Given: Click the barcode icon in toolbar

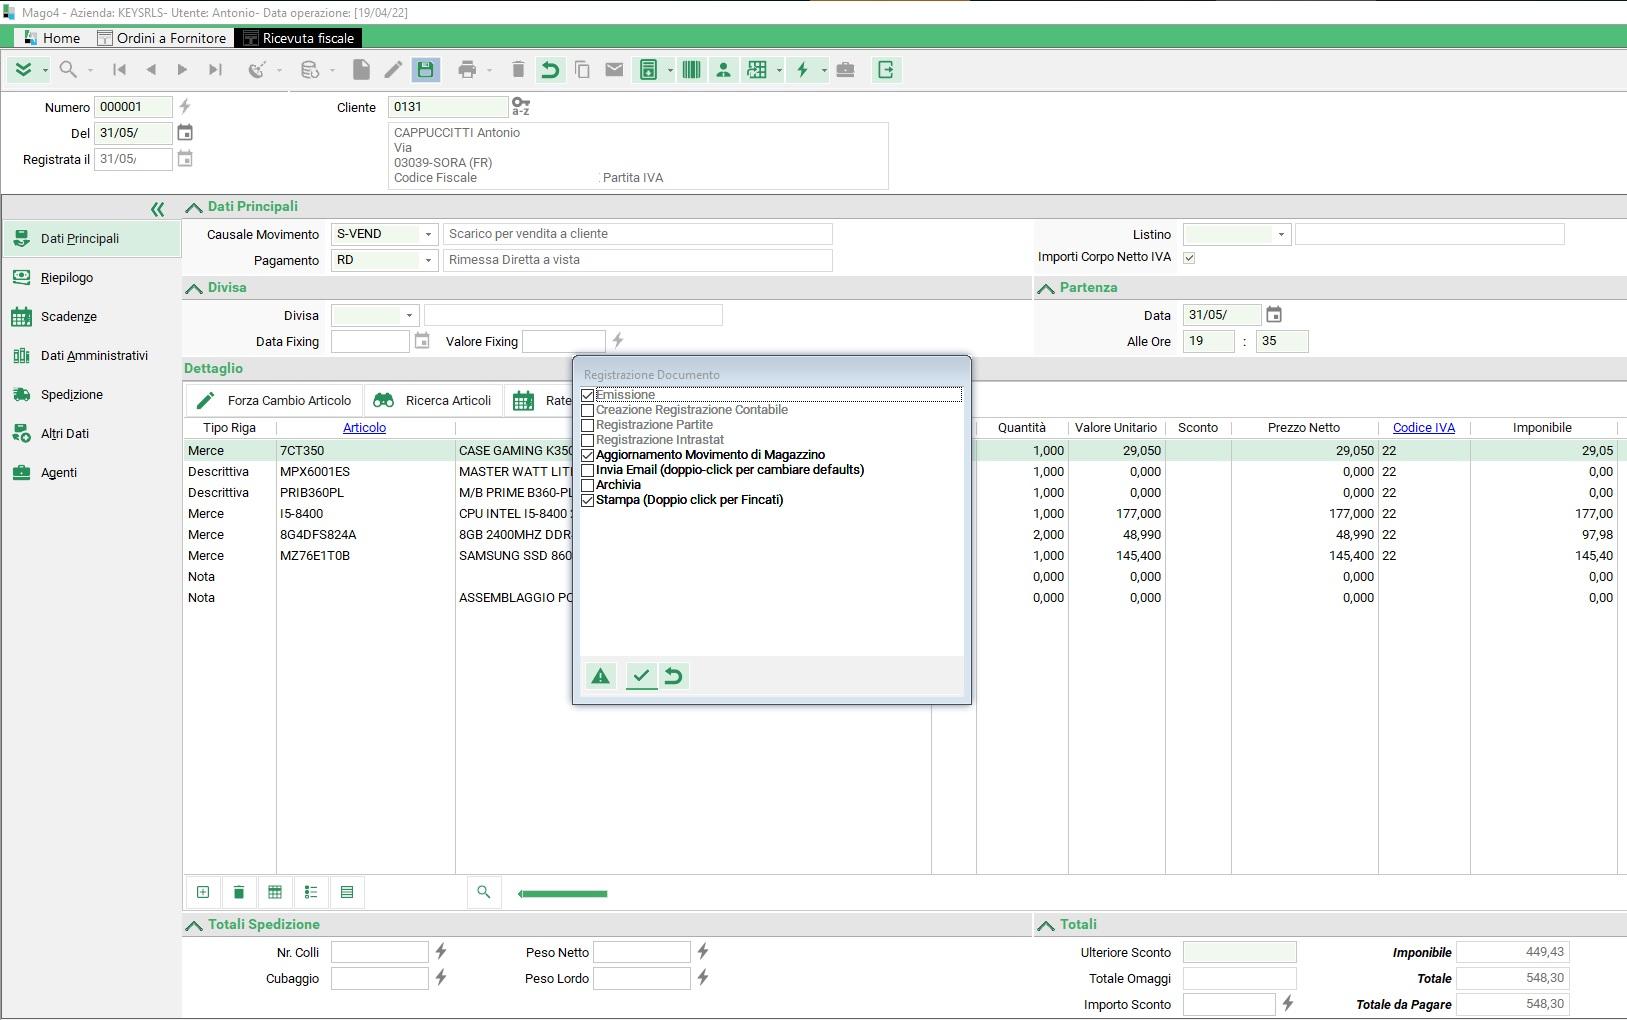Looking at the screenshot, I should coord(691,70).
